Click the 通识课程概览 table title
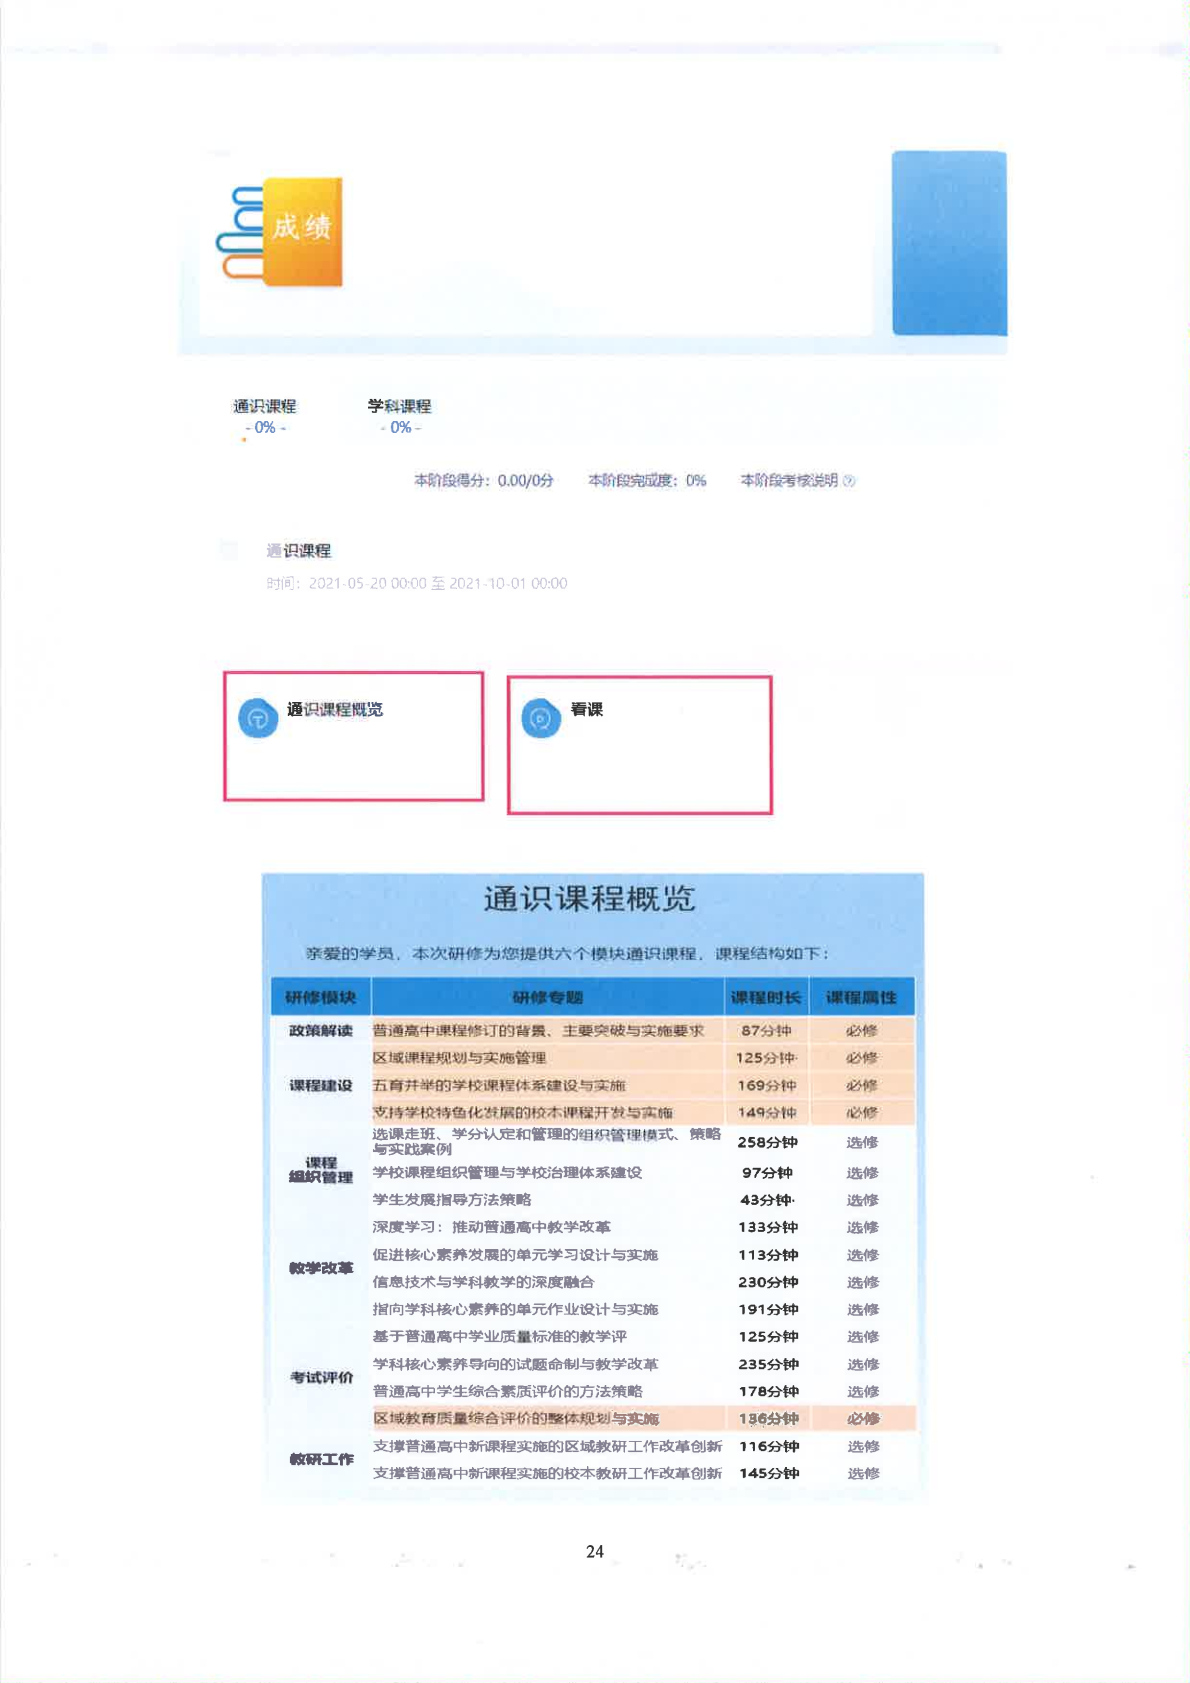 tap(589, 899)
